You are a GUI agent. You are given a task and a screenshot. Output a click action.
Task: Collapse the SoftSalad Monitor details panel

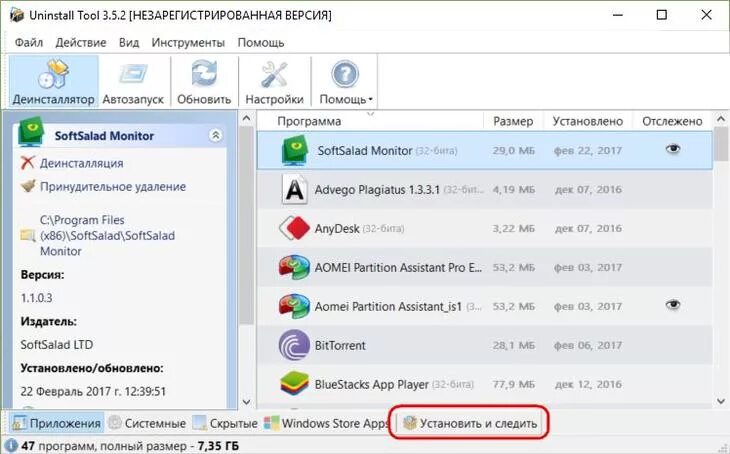[x=216, y=136]
